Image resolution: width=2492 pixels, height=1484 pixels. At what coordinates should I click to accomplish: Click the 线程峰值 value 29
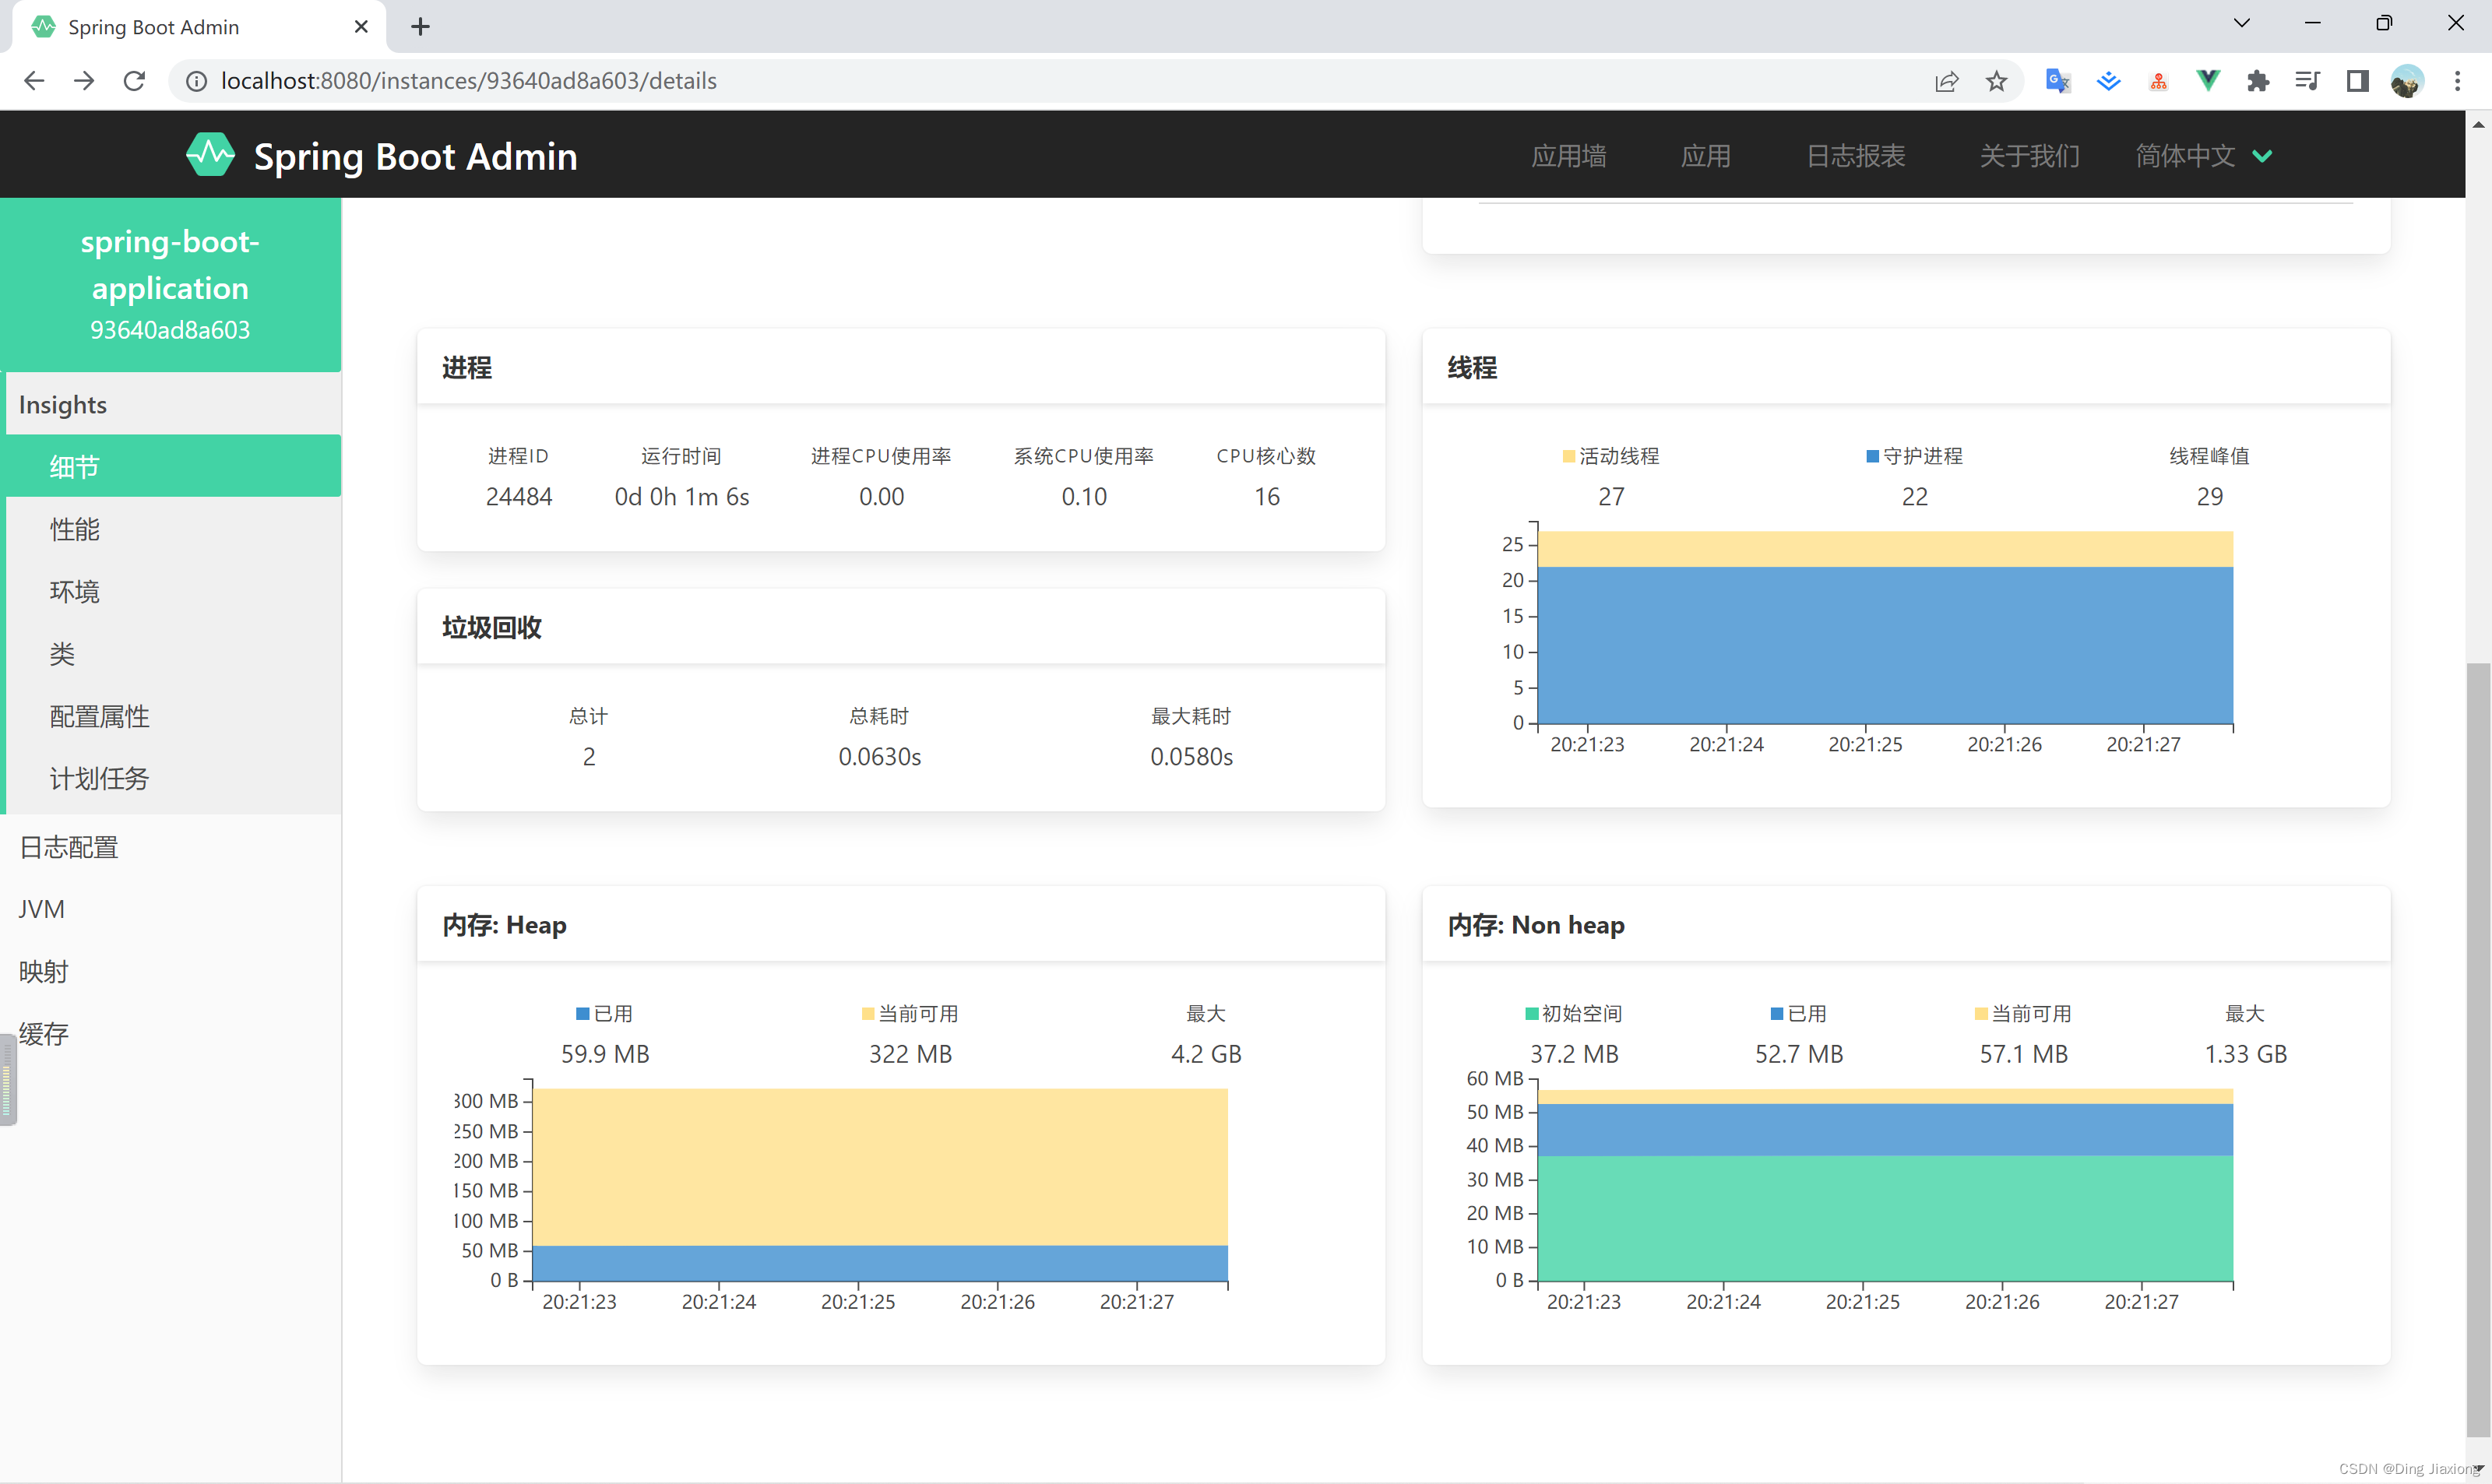(x=2209, y=497)
